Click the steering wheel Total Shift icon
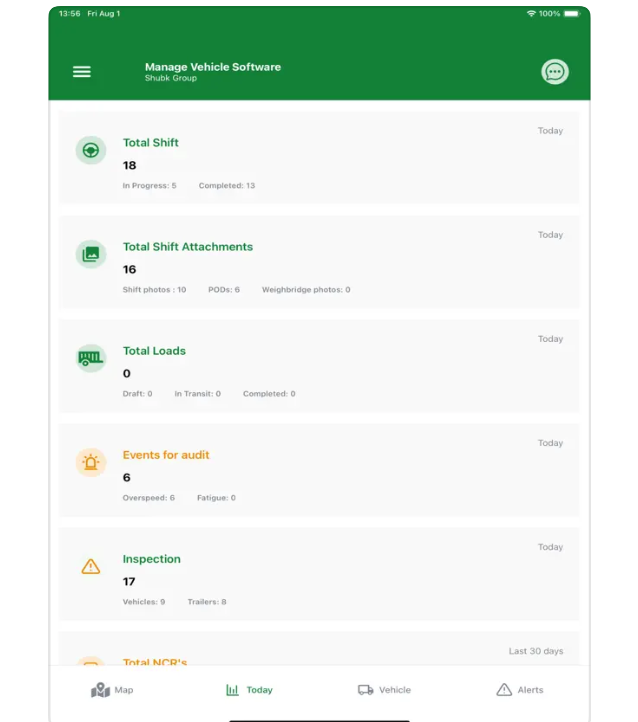This screenshot has width=638, height=722. [91, 150]
